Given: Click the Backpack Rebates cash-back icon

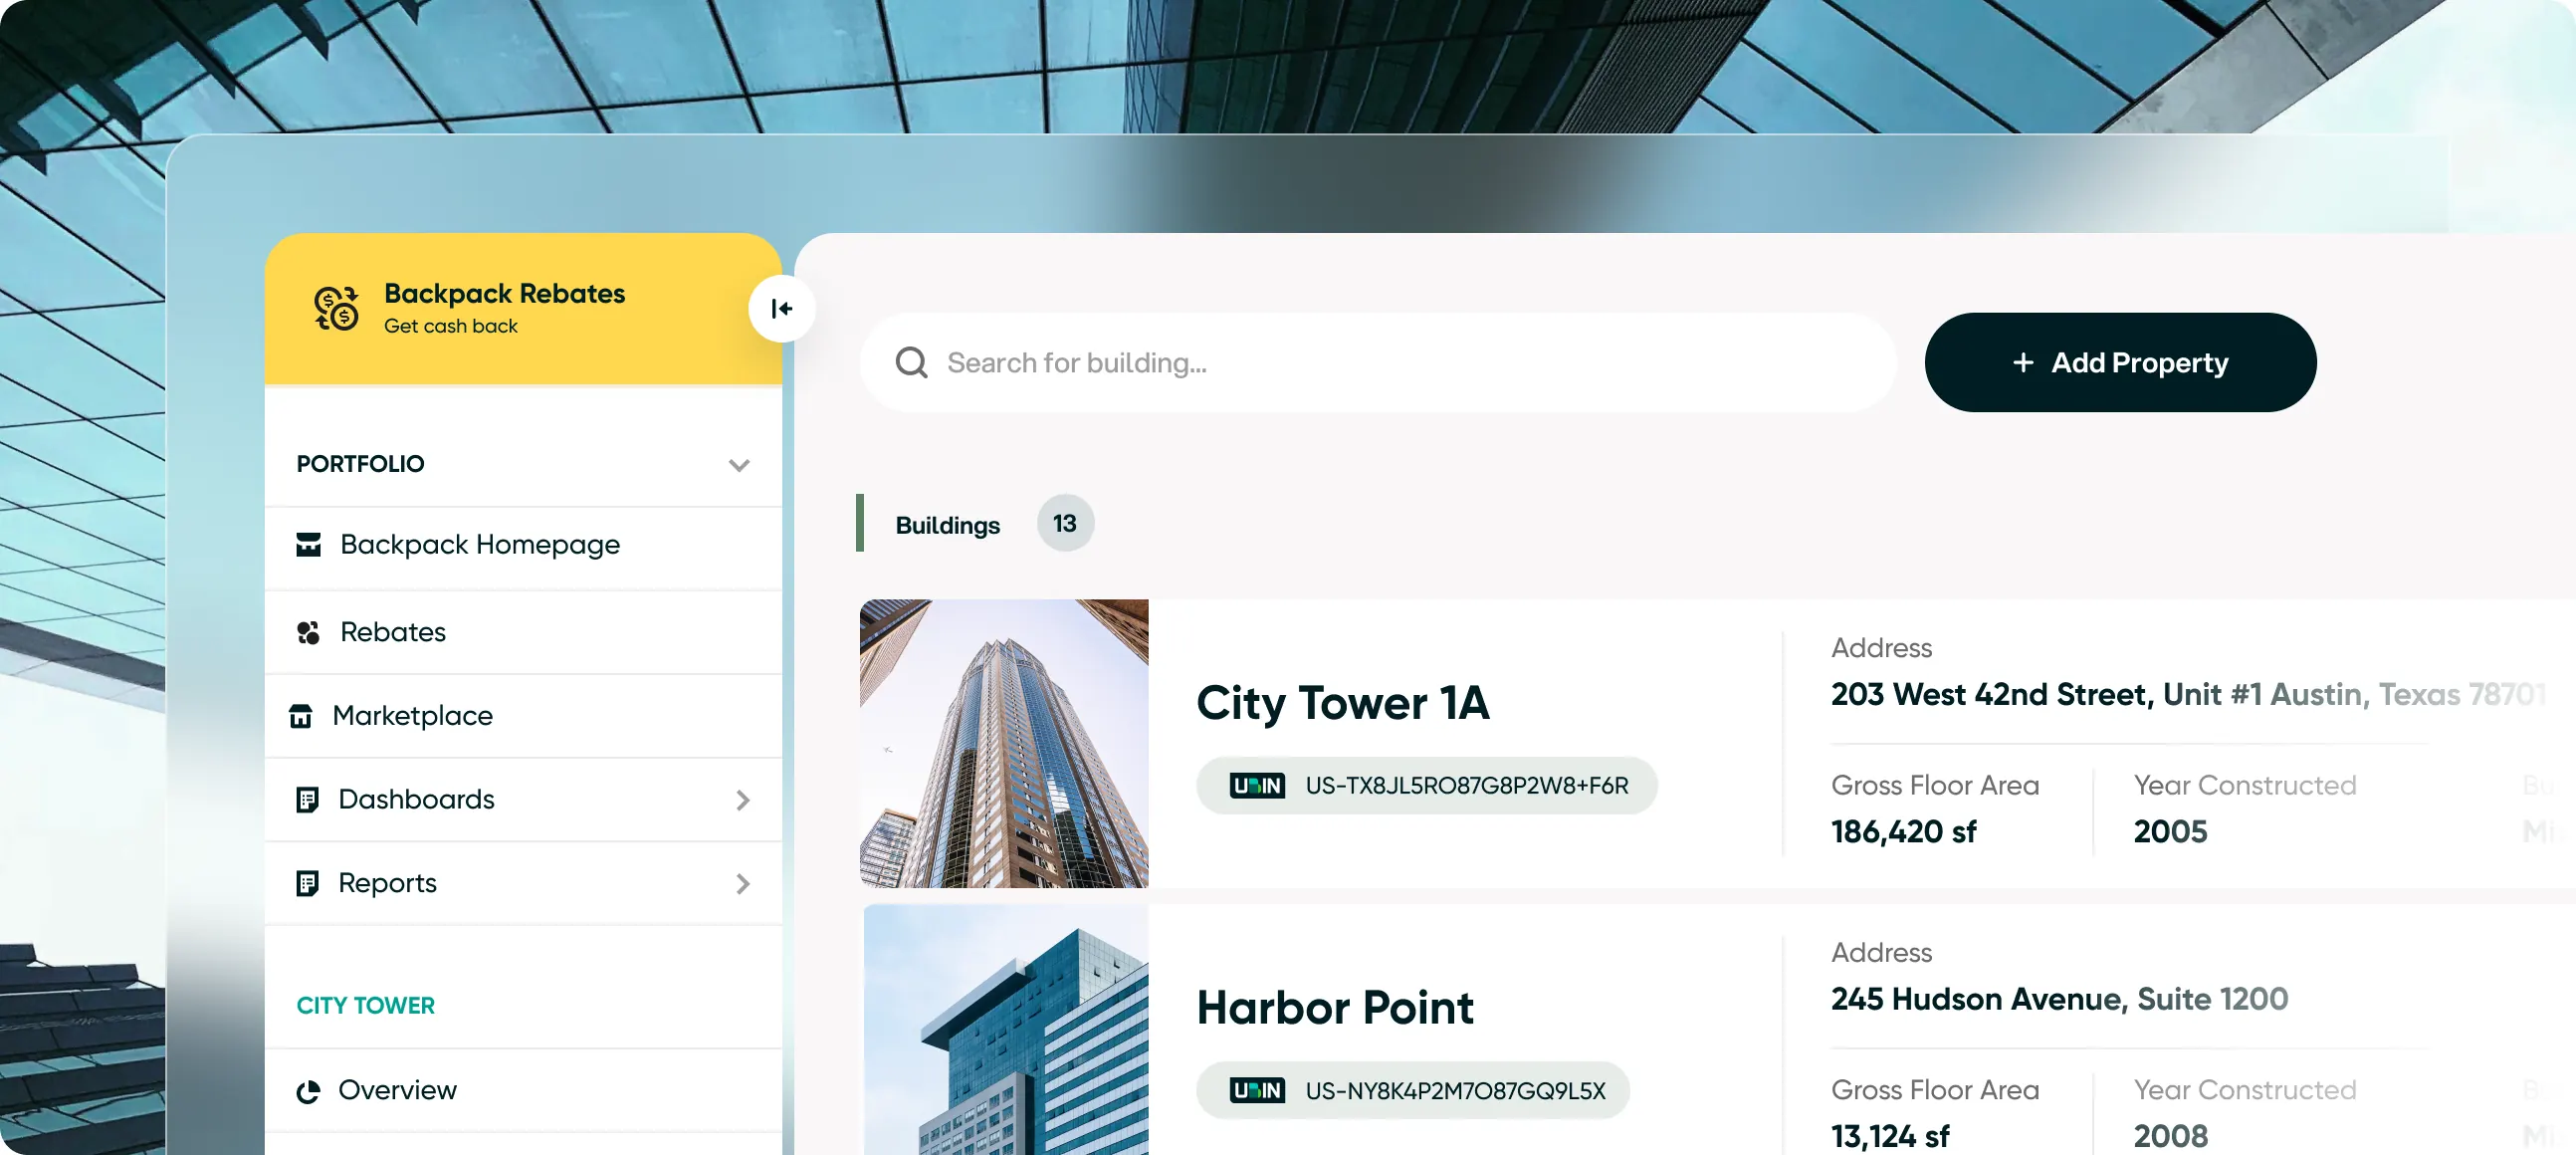Looking at the screenshot, I should [x=336, y=308].
